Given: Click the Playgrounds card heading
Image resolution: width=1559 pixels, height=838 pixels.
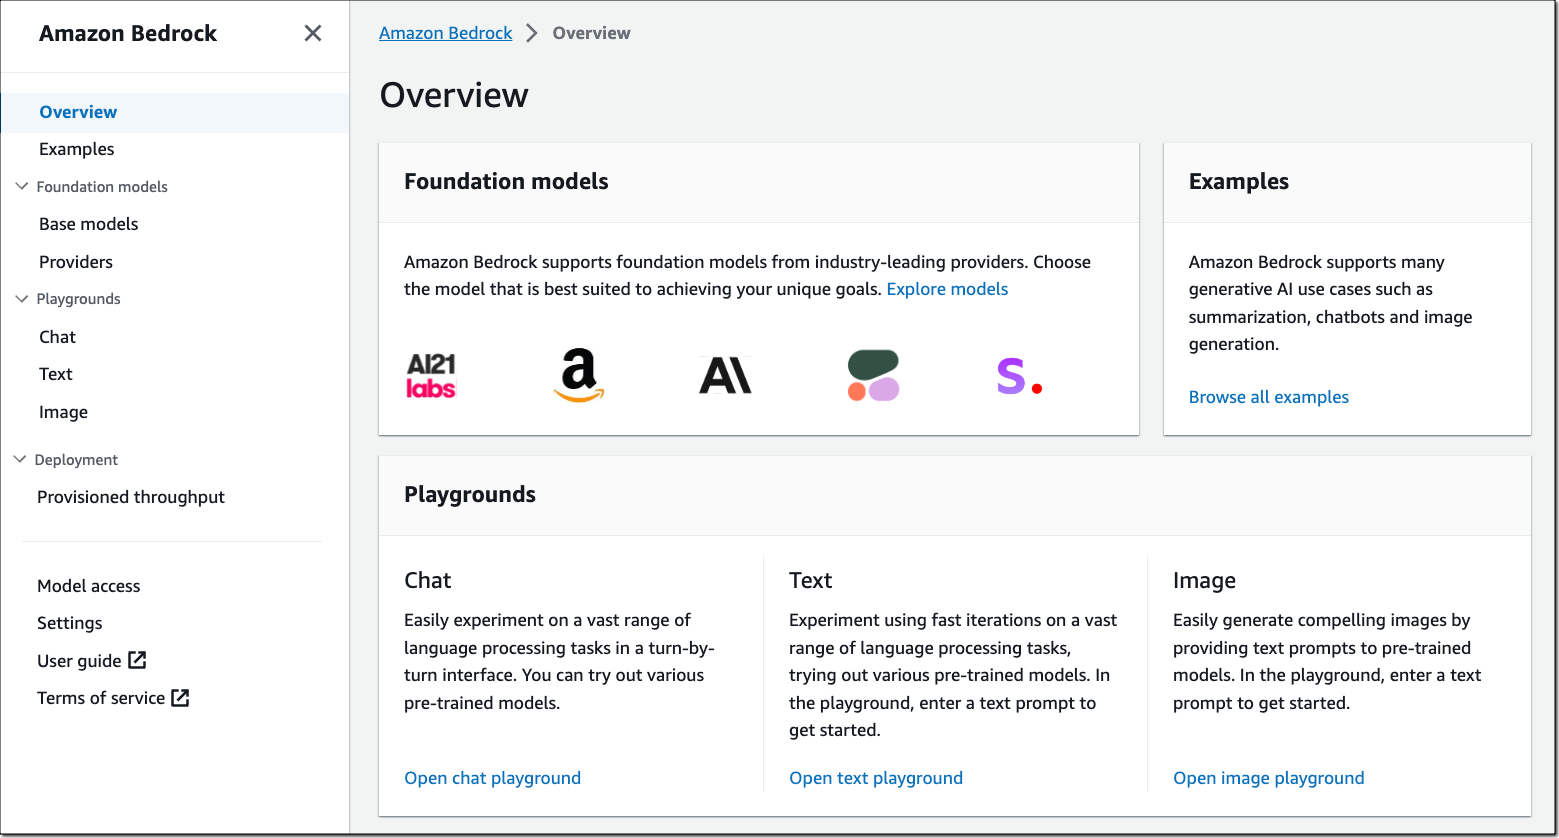Looking at the screenshot, I should pyautogui.click(x=470, y=494).
